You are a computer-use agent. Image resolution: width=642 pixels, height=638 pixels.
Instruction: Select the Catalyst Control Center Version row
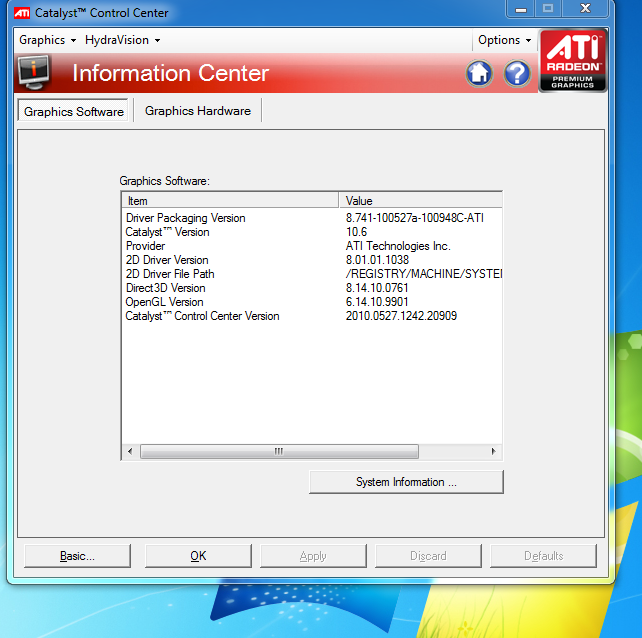pos(312,316)
